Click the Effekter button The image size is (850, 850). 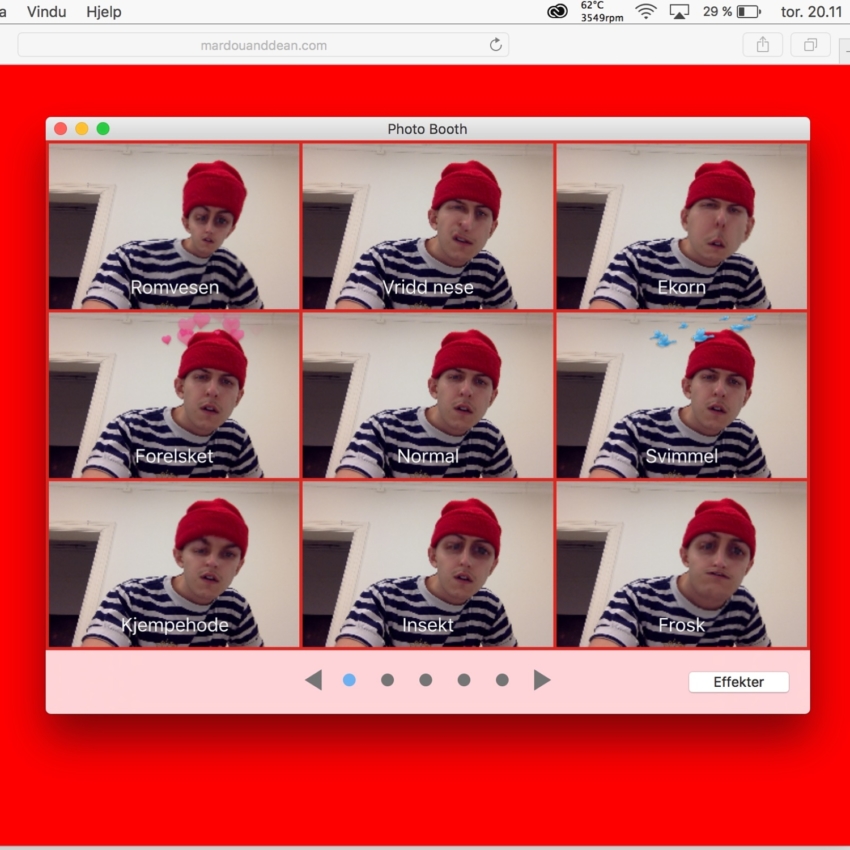point(738,682)
